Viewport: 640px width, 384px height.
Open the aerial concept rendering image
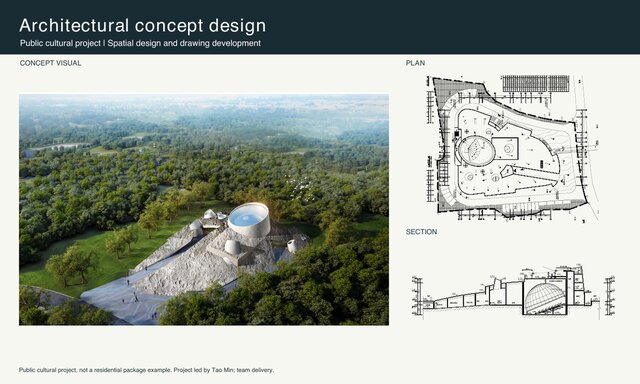(x=204, y=209)
